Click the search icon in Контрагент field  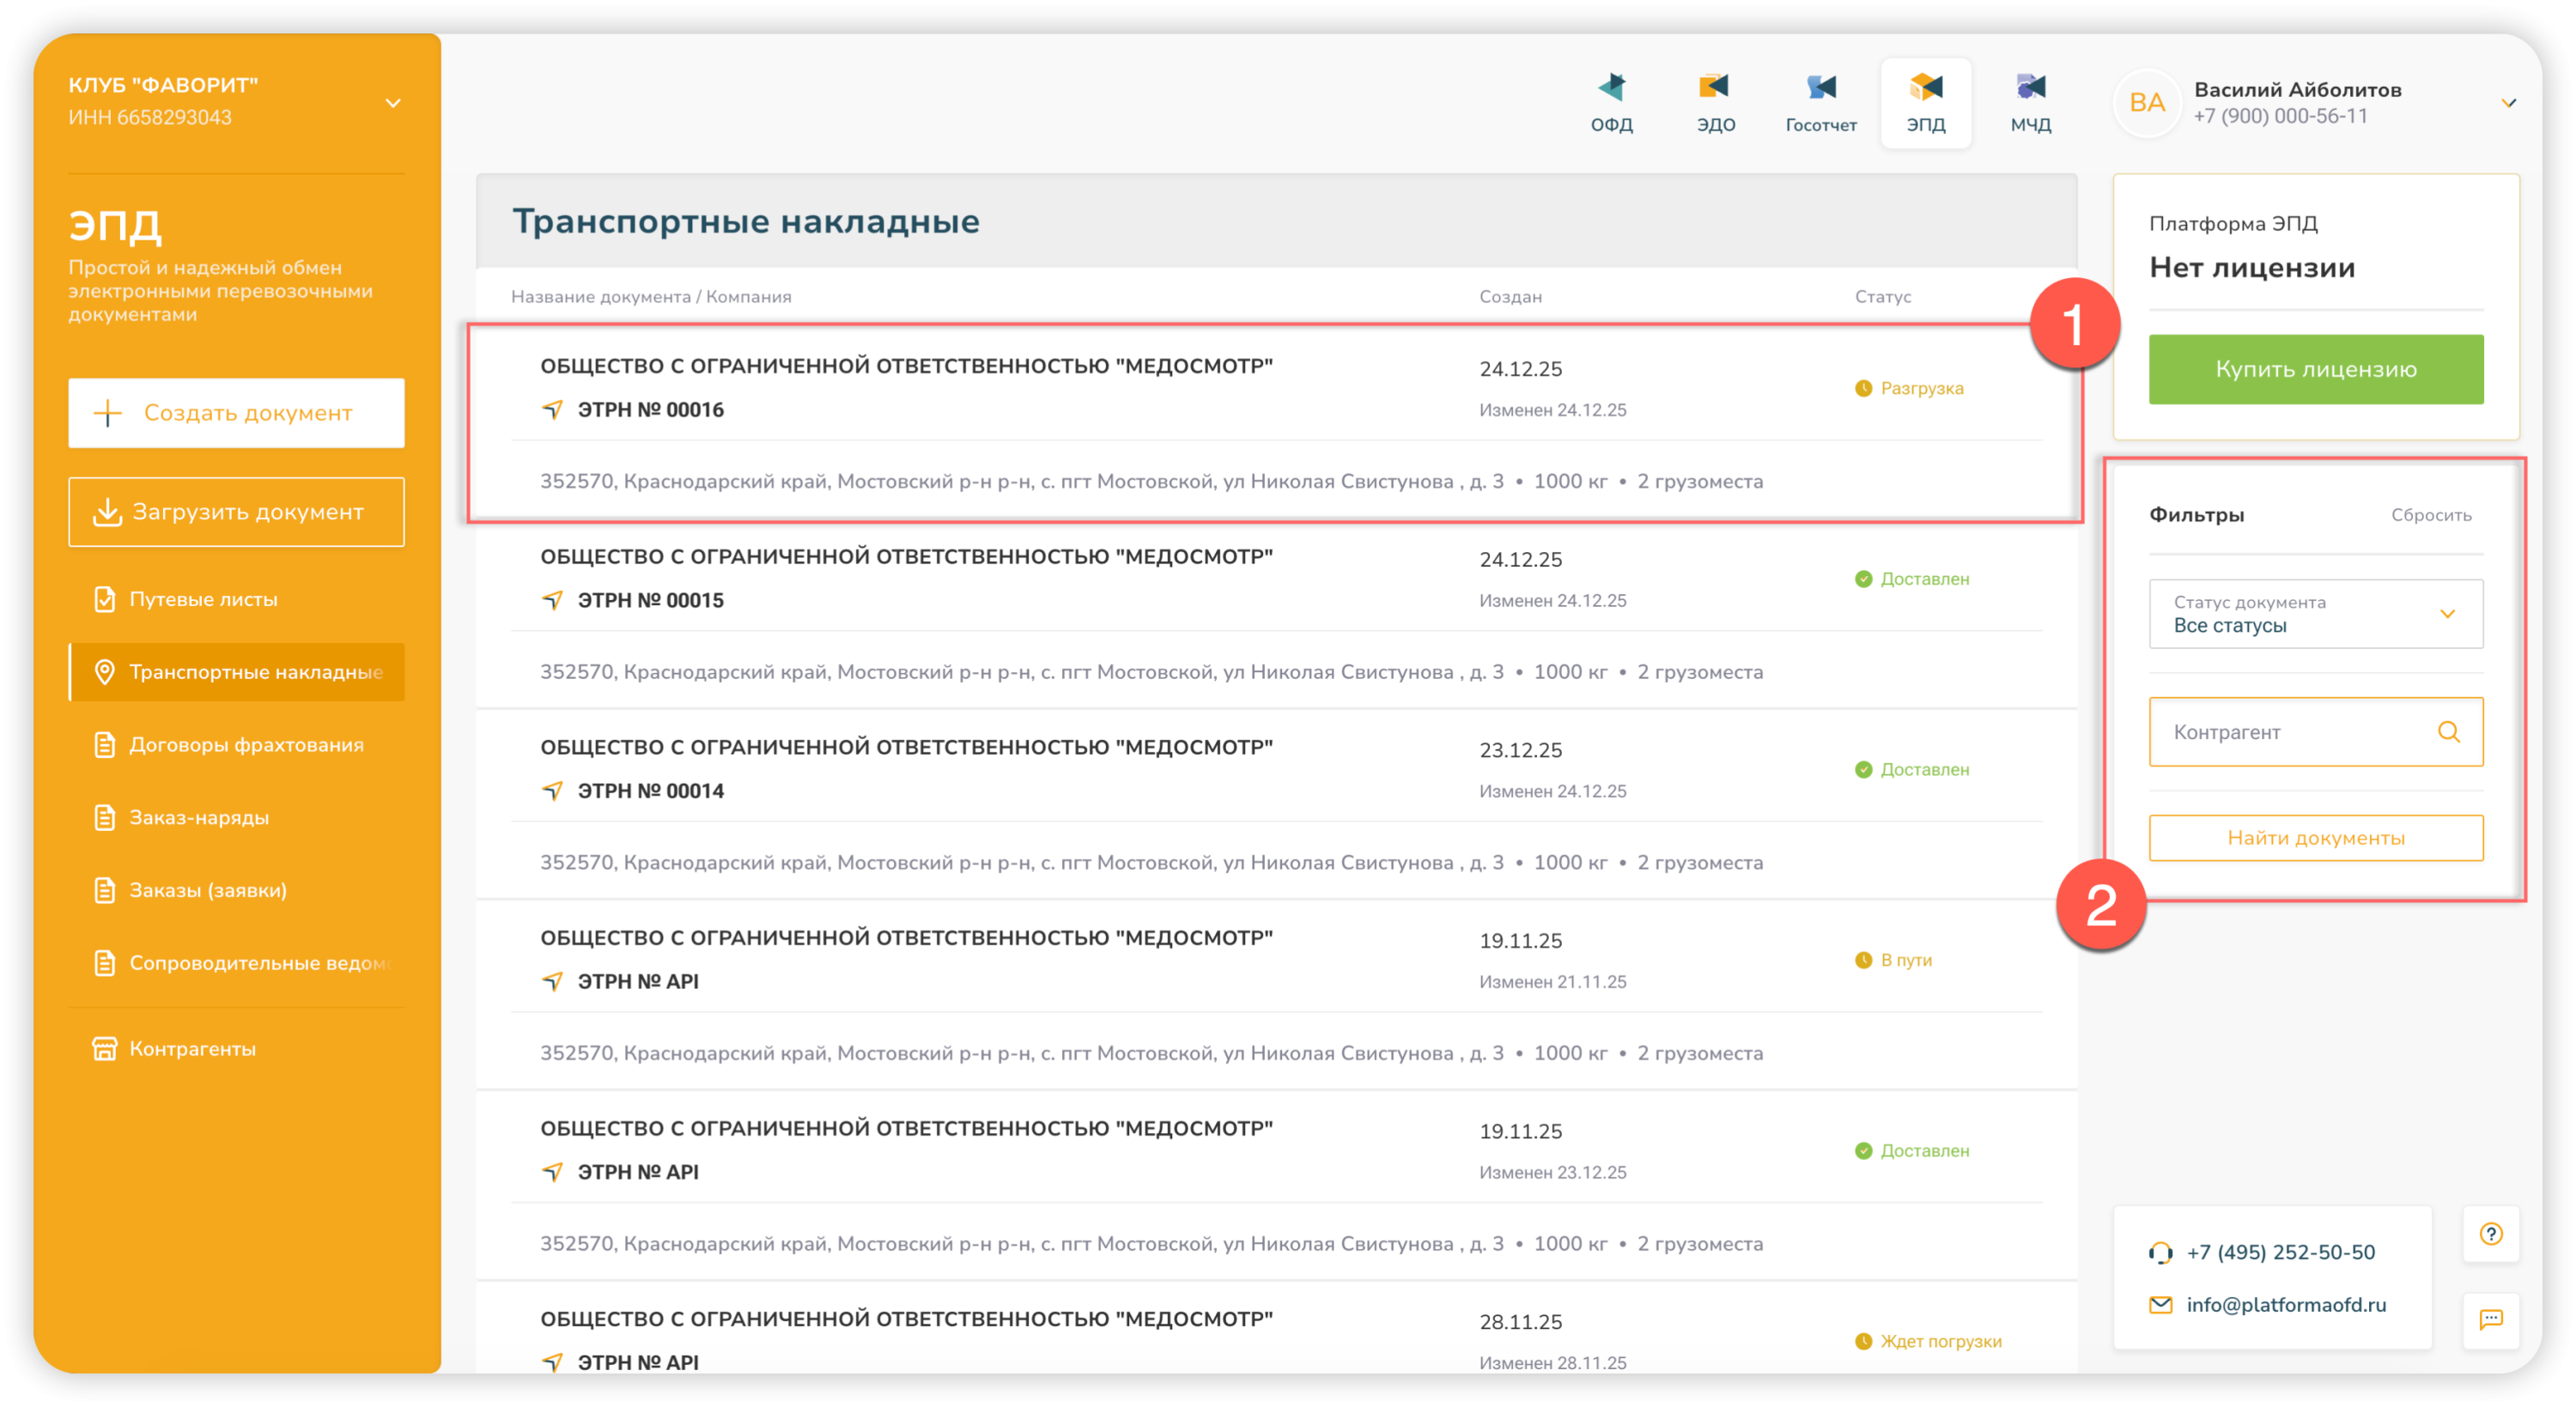[2448, 731]
